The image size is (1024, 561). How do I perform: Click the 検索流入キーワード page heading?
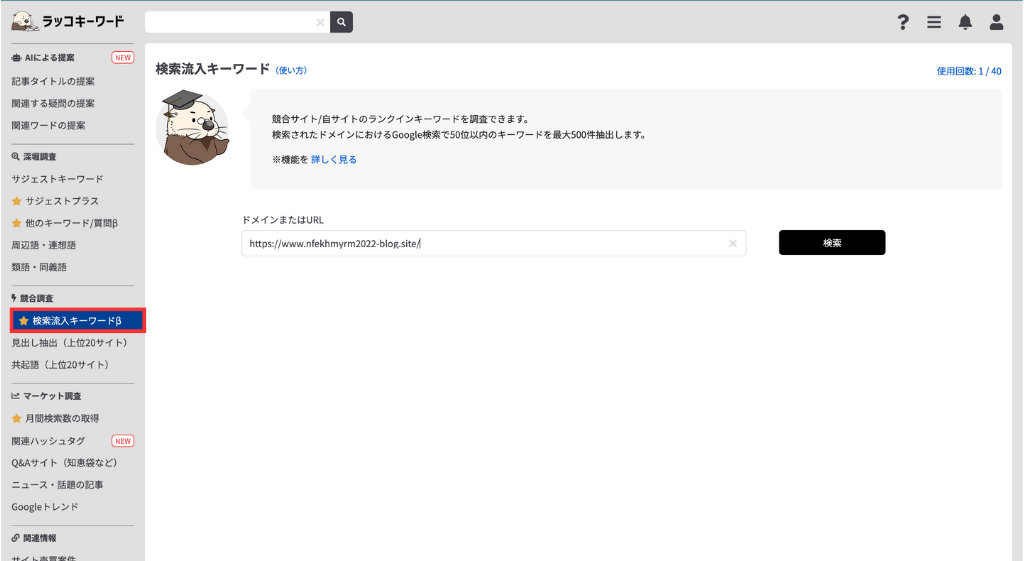[x=212, y=69]
